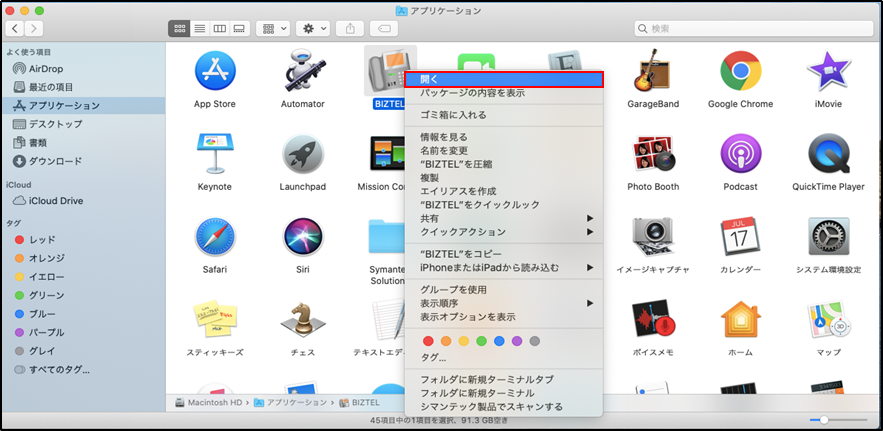Select the カレンダー calendar icon
Screen dimensions: 883x431
click(x=741, y=237)
